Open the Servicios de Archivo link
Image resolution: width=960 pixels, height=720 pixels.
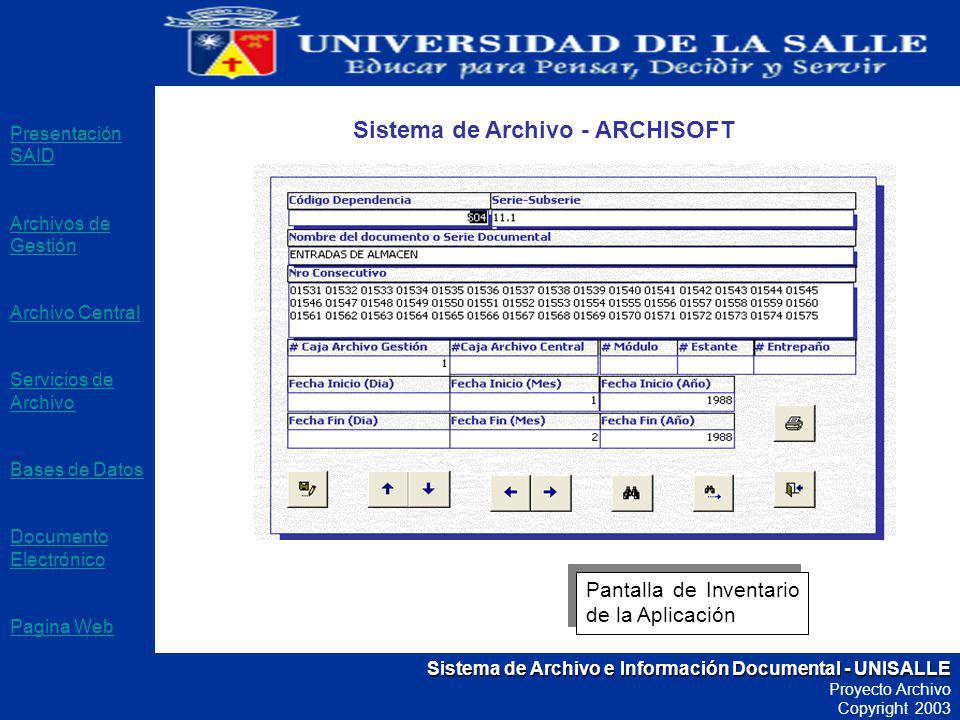pyautogui.click(x=61, y=391)
